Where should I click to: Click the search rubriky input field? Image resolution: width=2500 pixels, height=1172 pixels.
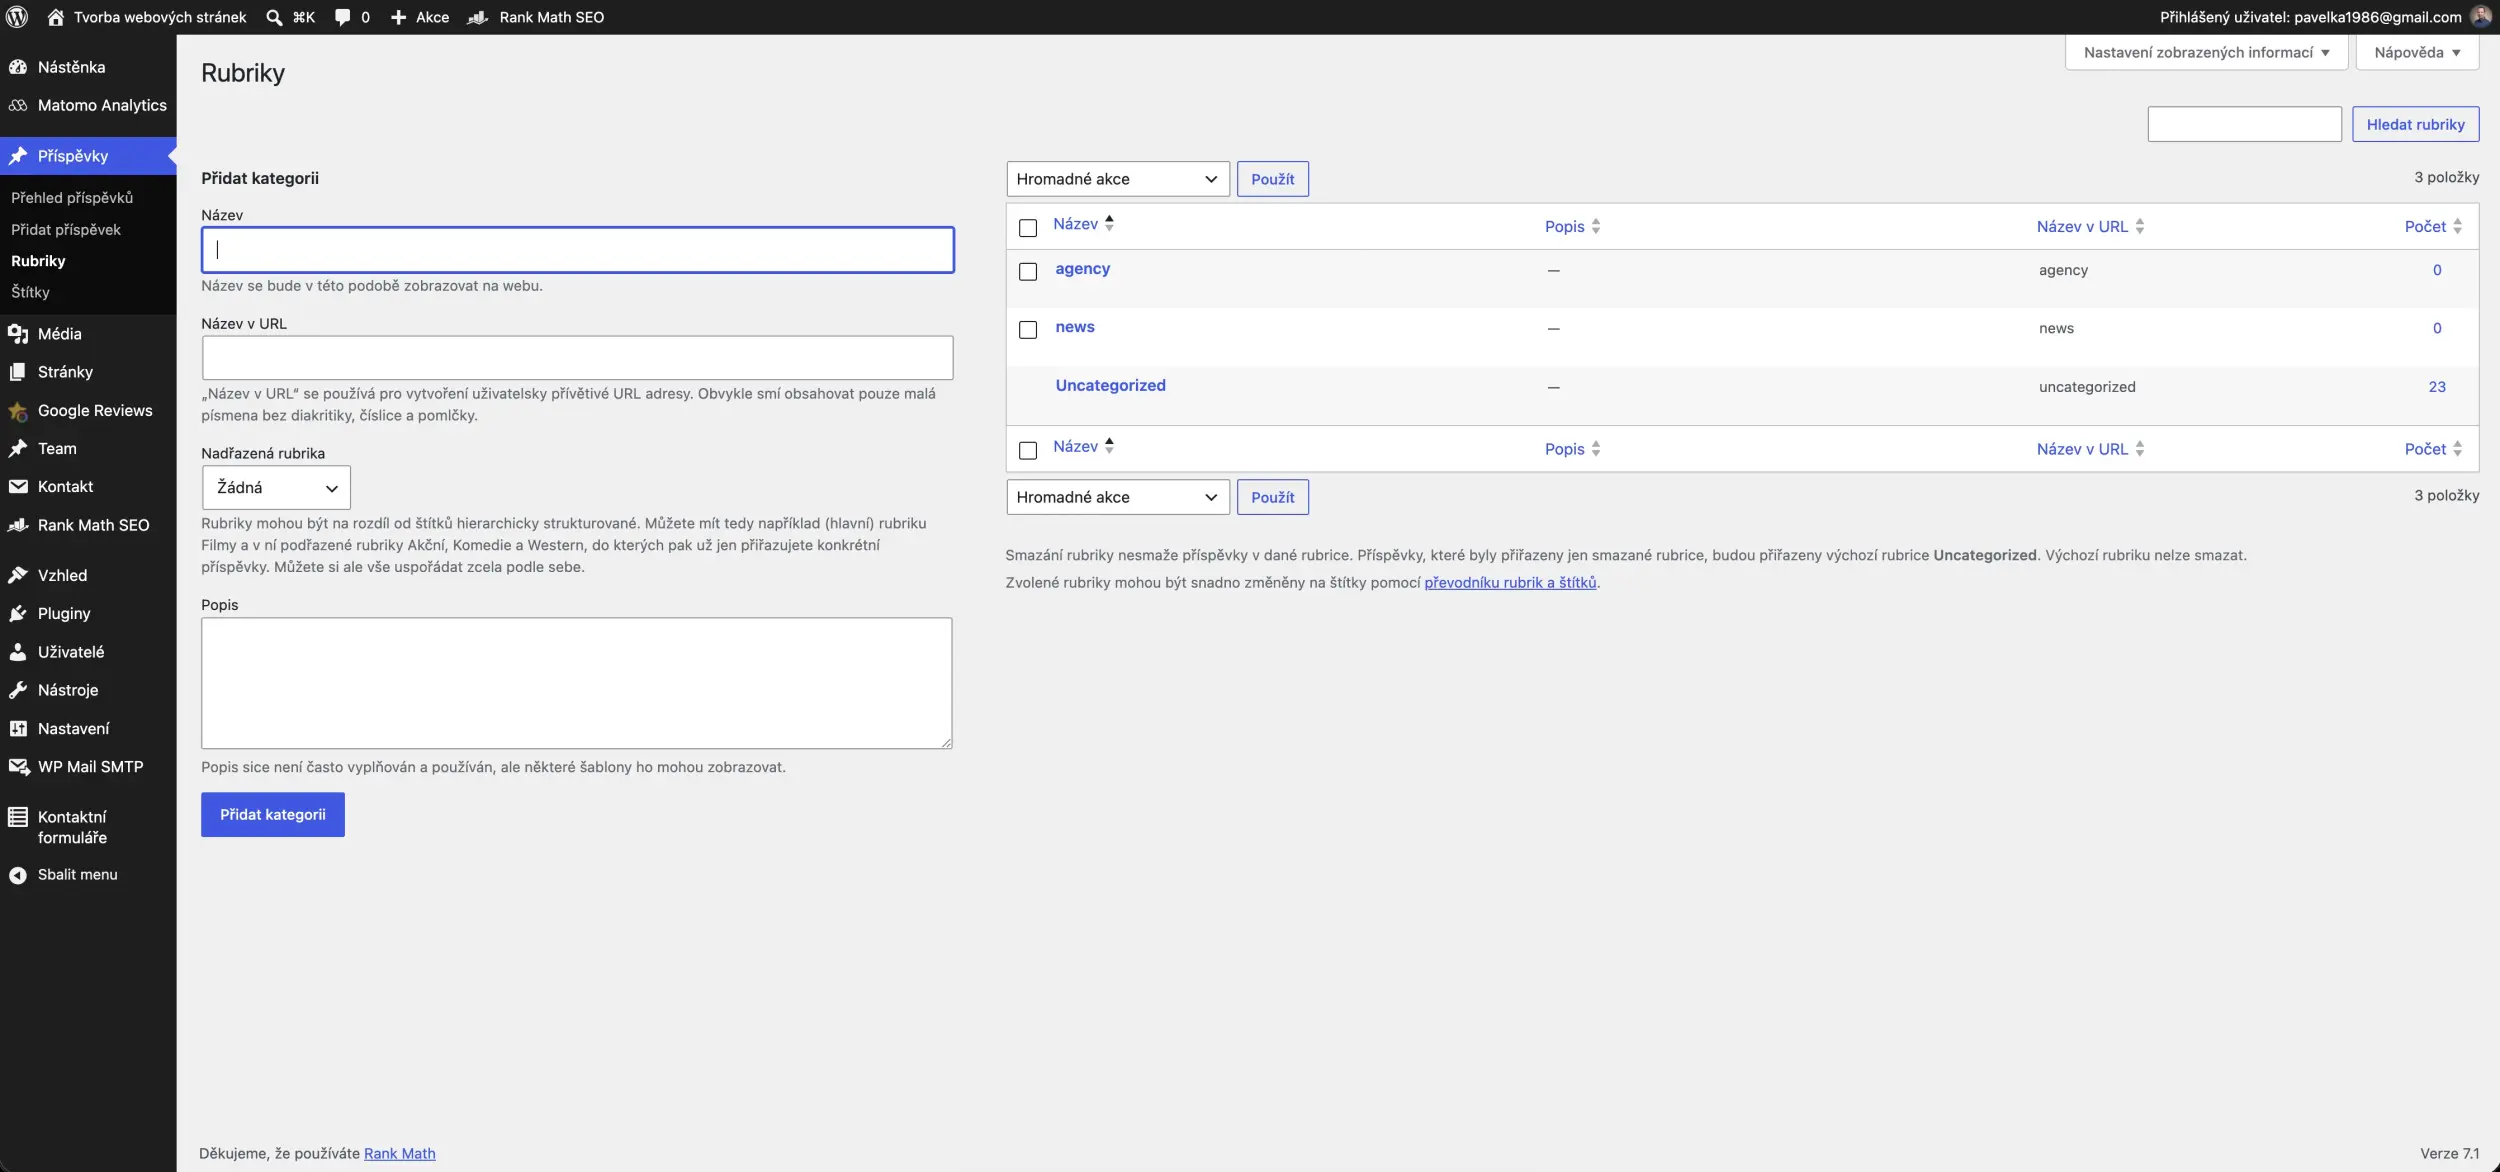click(2244, 124)
